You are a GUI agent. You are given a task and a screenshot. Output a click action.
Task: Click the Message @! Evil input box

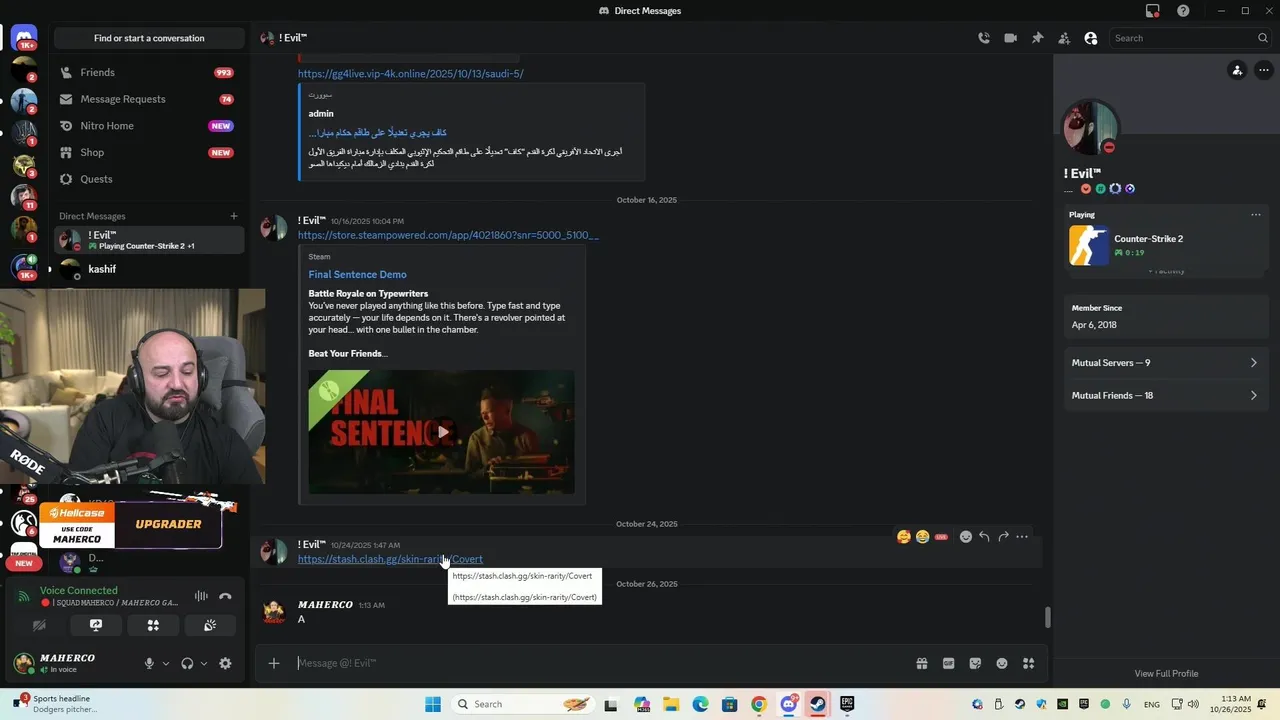click(x=600, y=663)
